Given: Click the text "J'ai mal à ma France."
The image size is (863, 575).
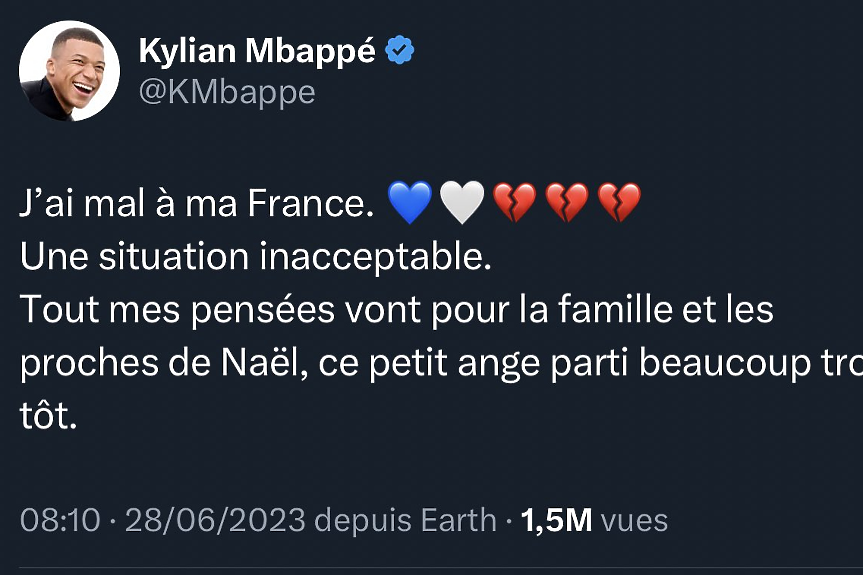Looking at the screenshot, I should [x=196, y=204].
